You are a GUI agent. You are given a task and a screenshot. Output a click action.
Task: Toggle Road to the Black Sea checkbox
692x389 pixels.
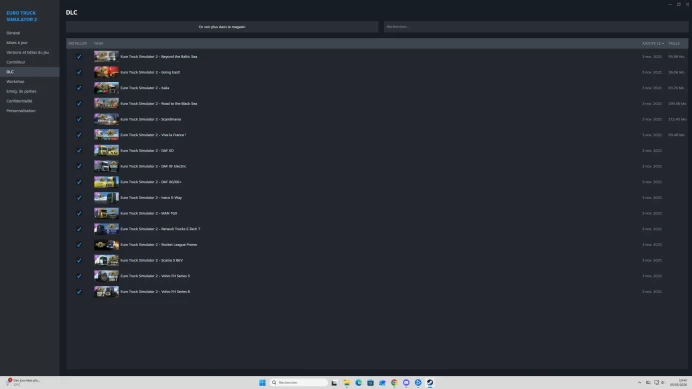[x=79, y=104]
